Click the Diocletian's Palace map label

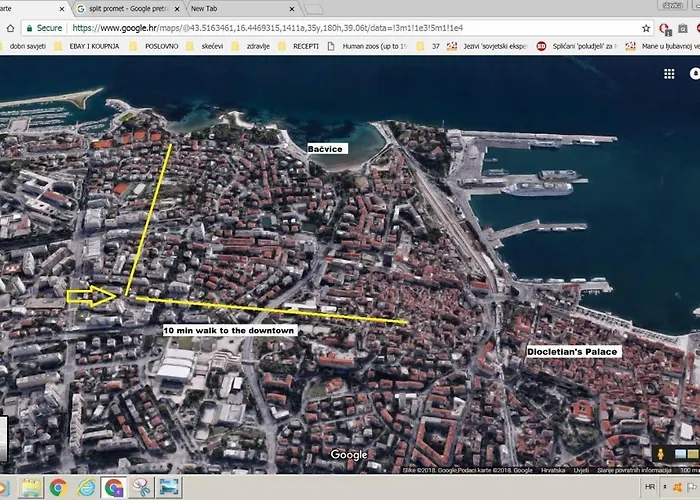573,352
